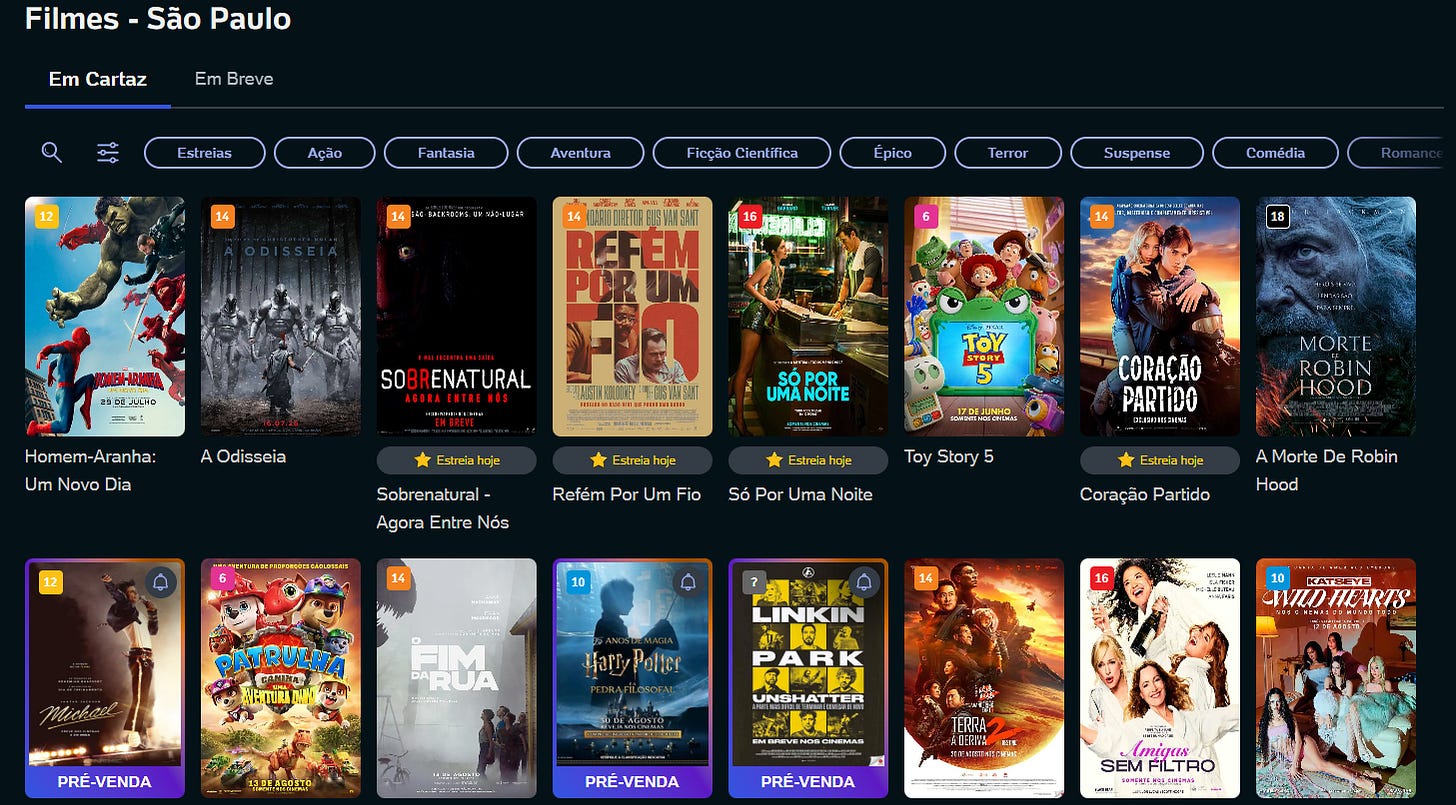This screenshot has width=1456, height=805.
Task: Click the 18 age rating badge on Robin Hood
Action: click(1276, 216)
